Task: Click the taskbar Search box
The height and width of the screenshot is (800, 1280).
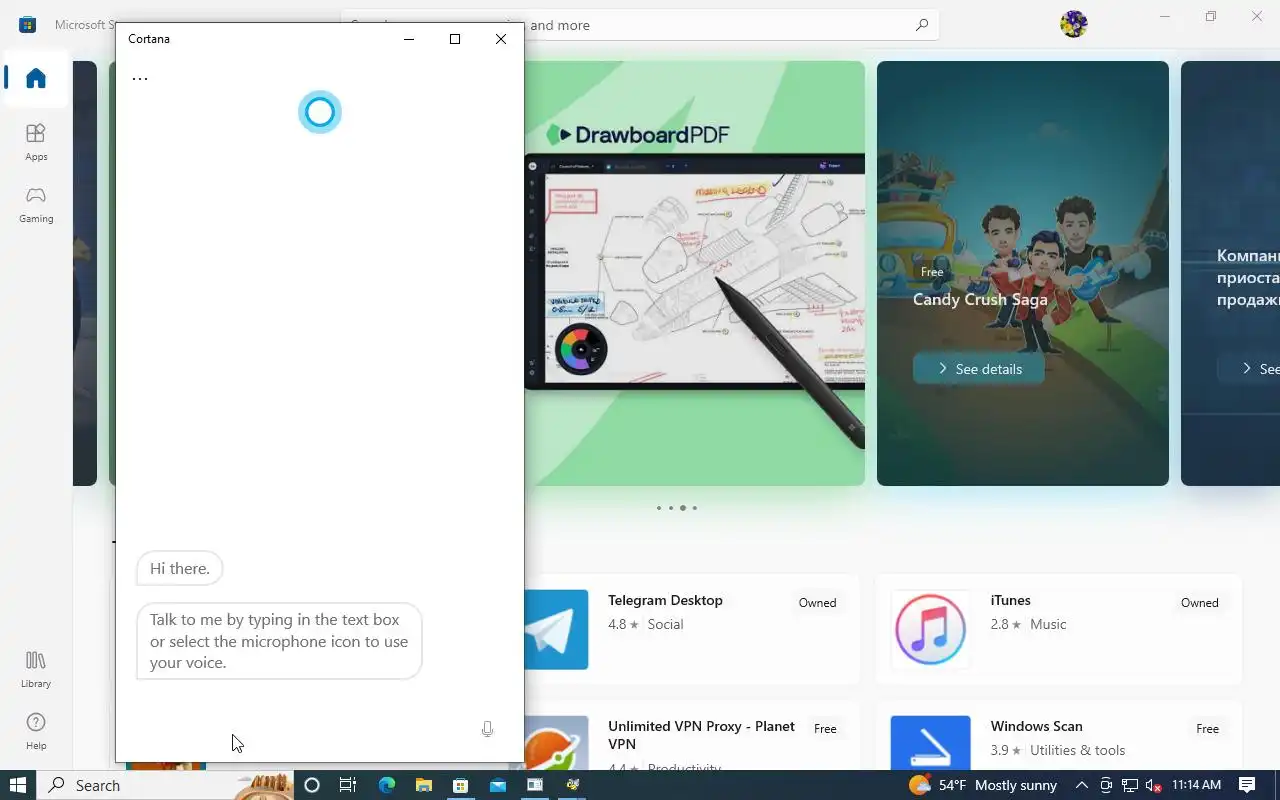Action: pyautogui.click(x=166, y=785)
